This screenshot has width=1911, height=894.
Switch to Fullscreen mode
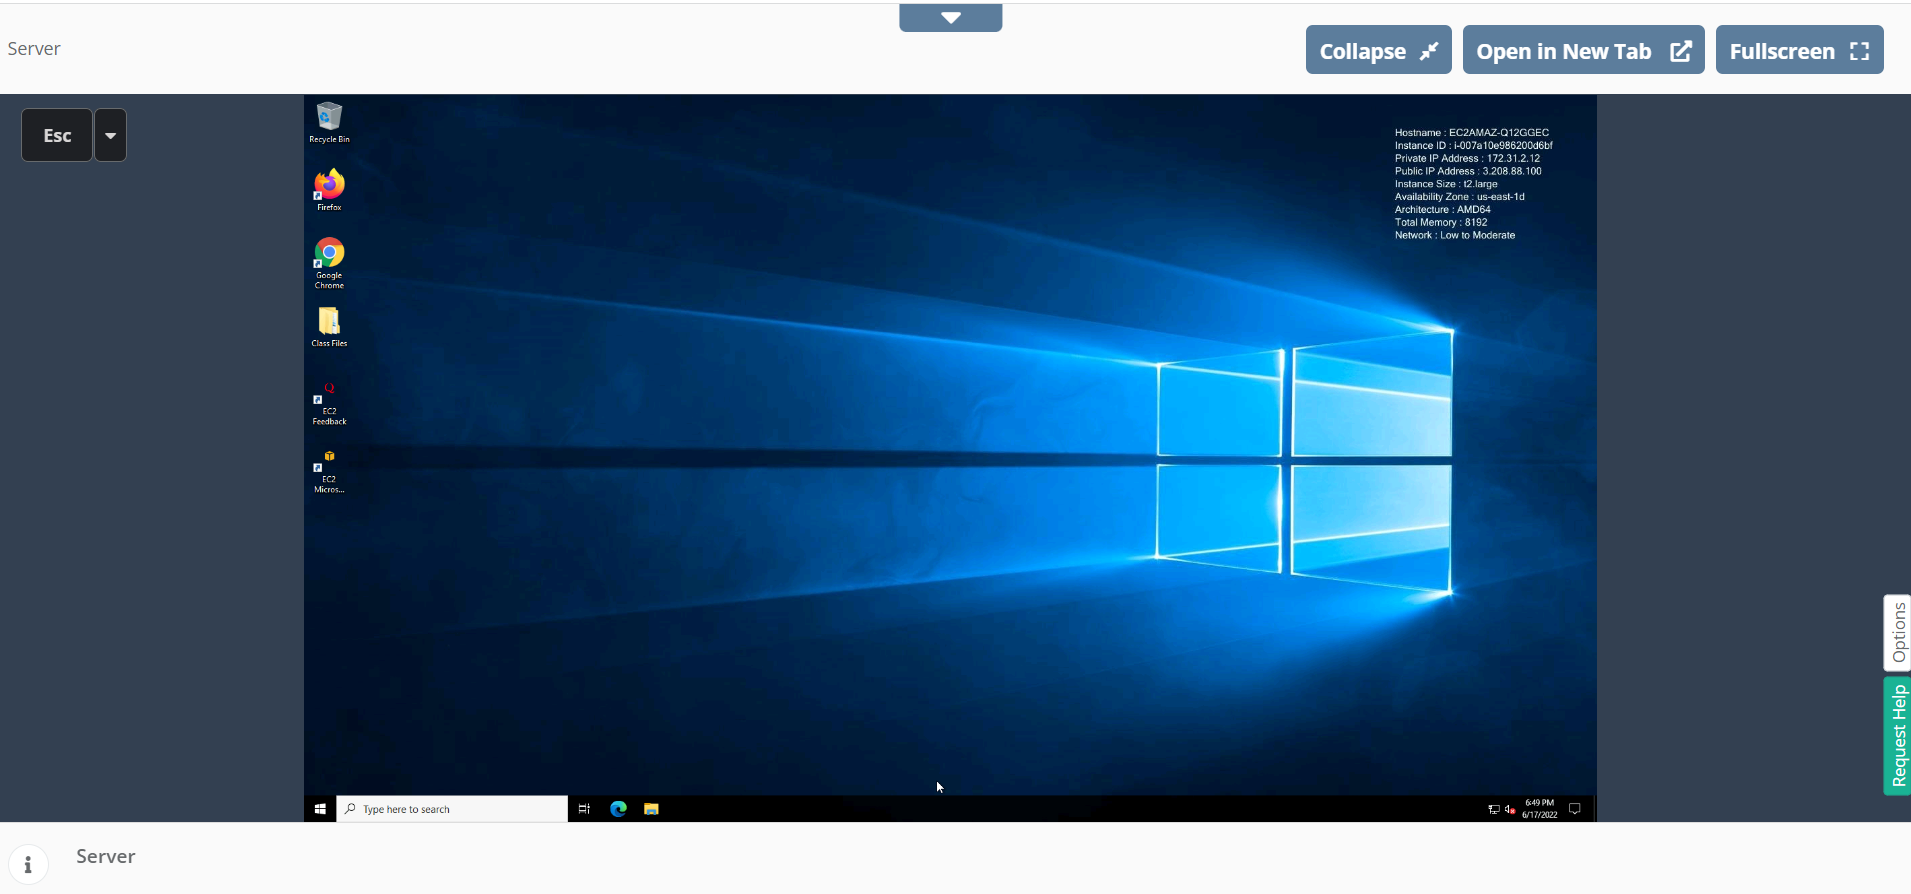1800,50
